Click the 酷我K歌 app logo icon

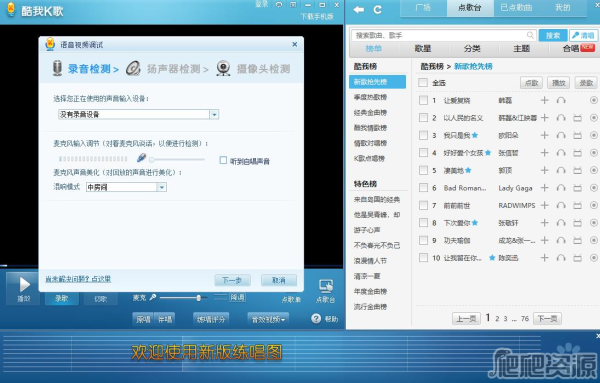point(11,10)
